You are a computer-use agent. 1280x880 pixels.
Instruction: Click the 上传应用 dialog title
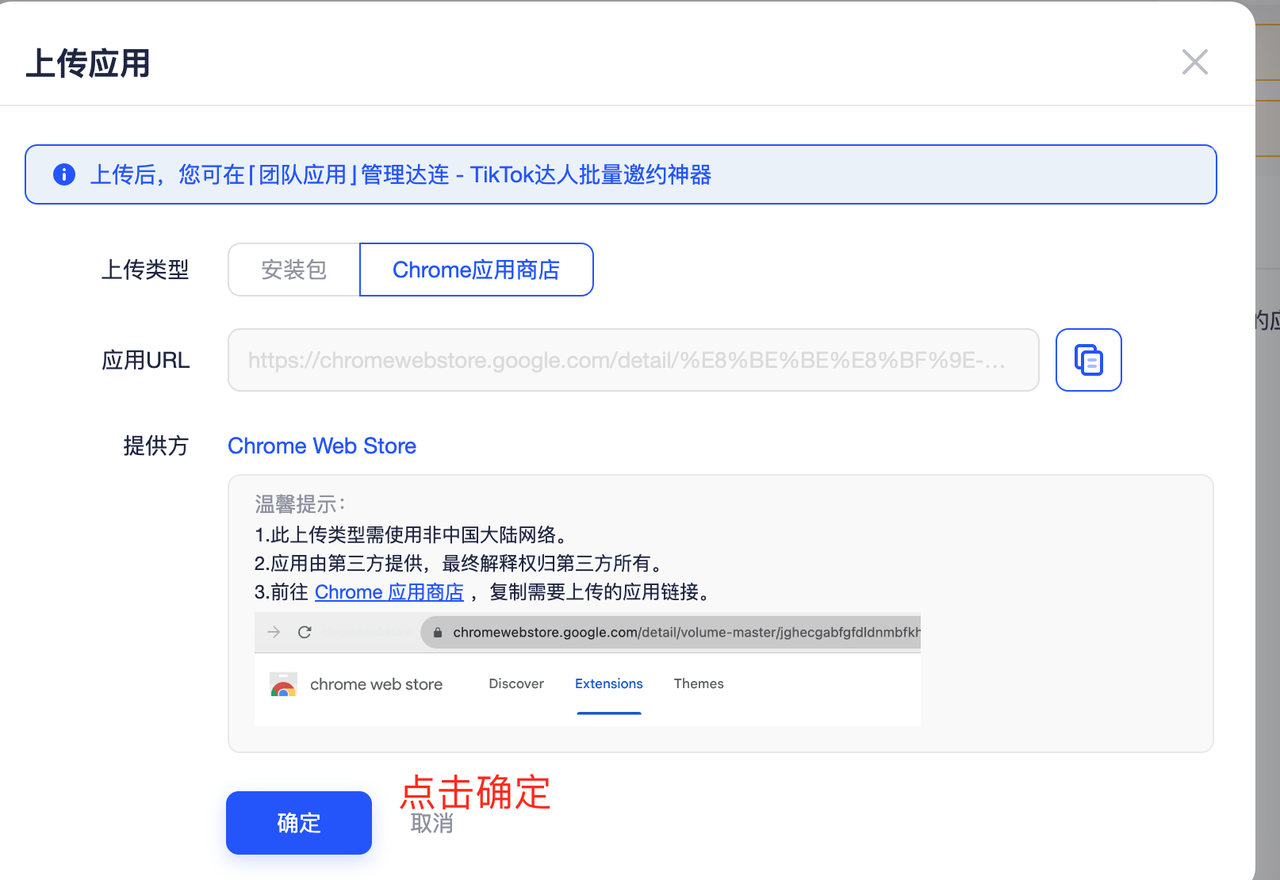tap(88, 63)
